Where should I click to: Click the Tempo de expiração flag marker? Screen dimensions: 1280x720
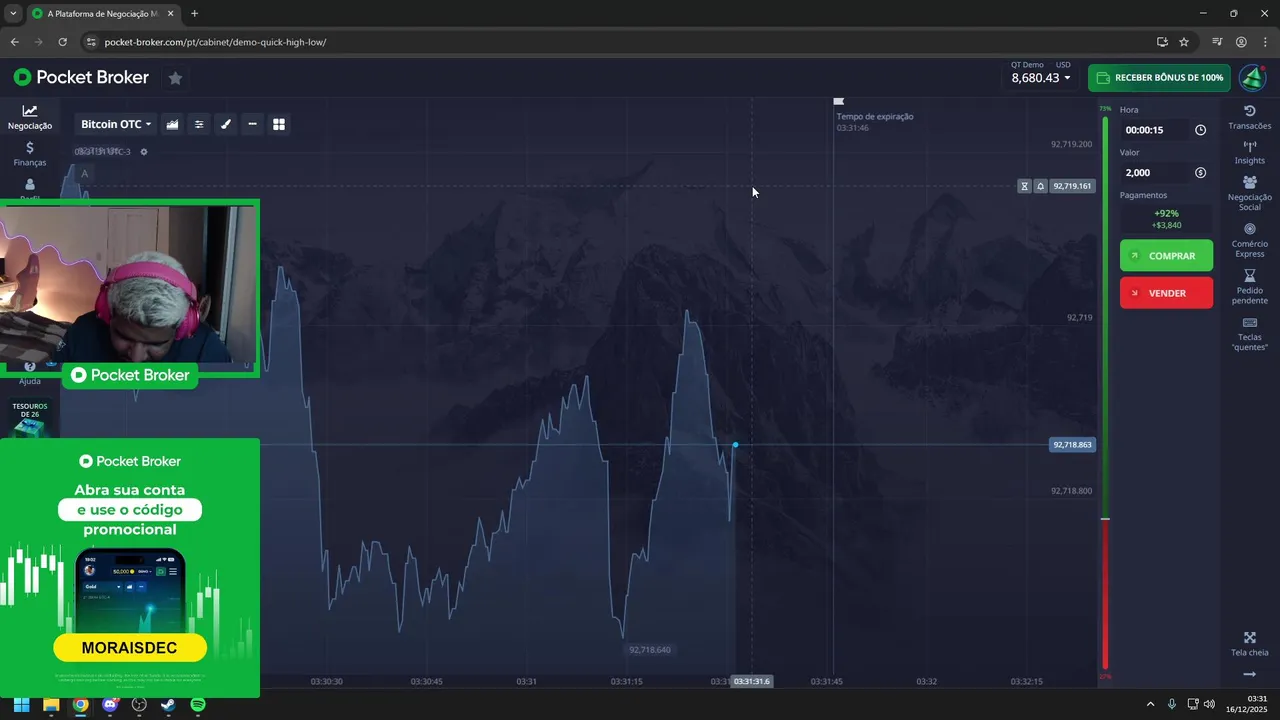[839, 101]
